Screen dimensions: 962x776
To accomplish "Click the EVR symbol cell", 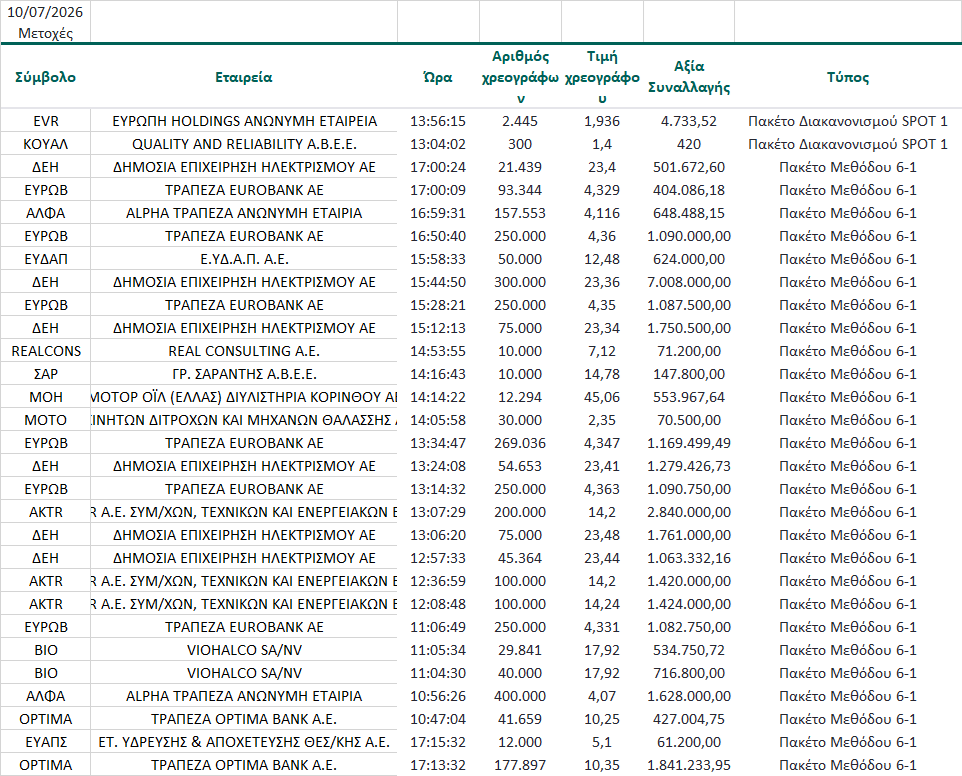I will 45,121.
